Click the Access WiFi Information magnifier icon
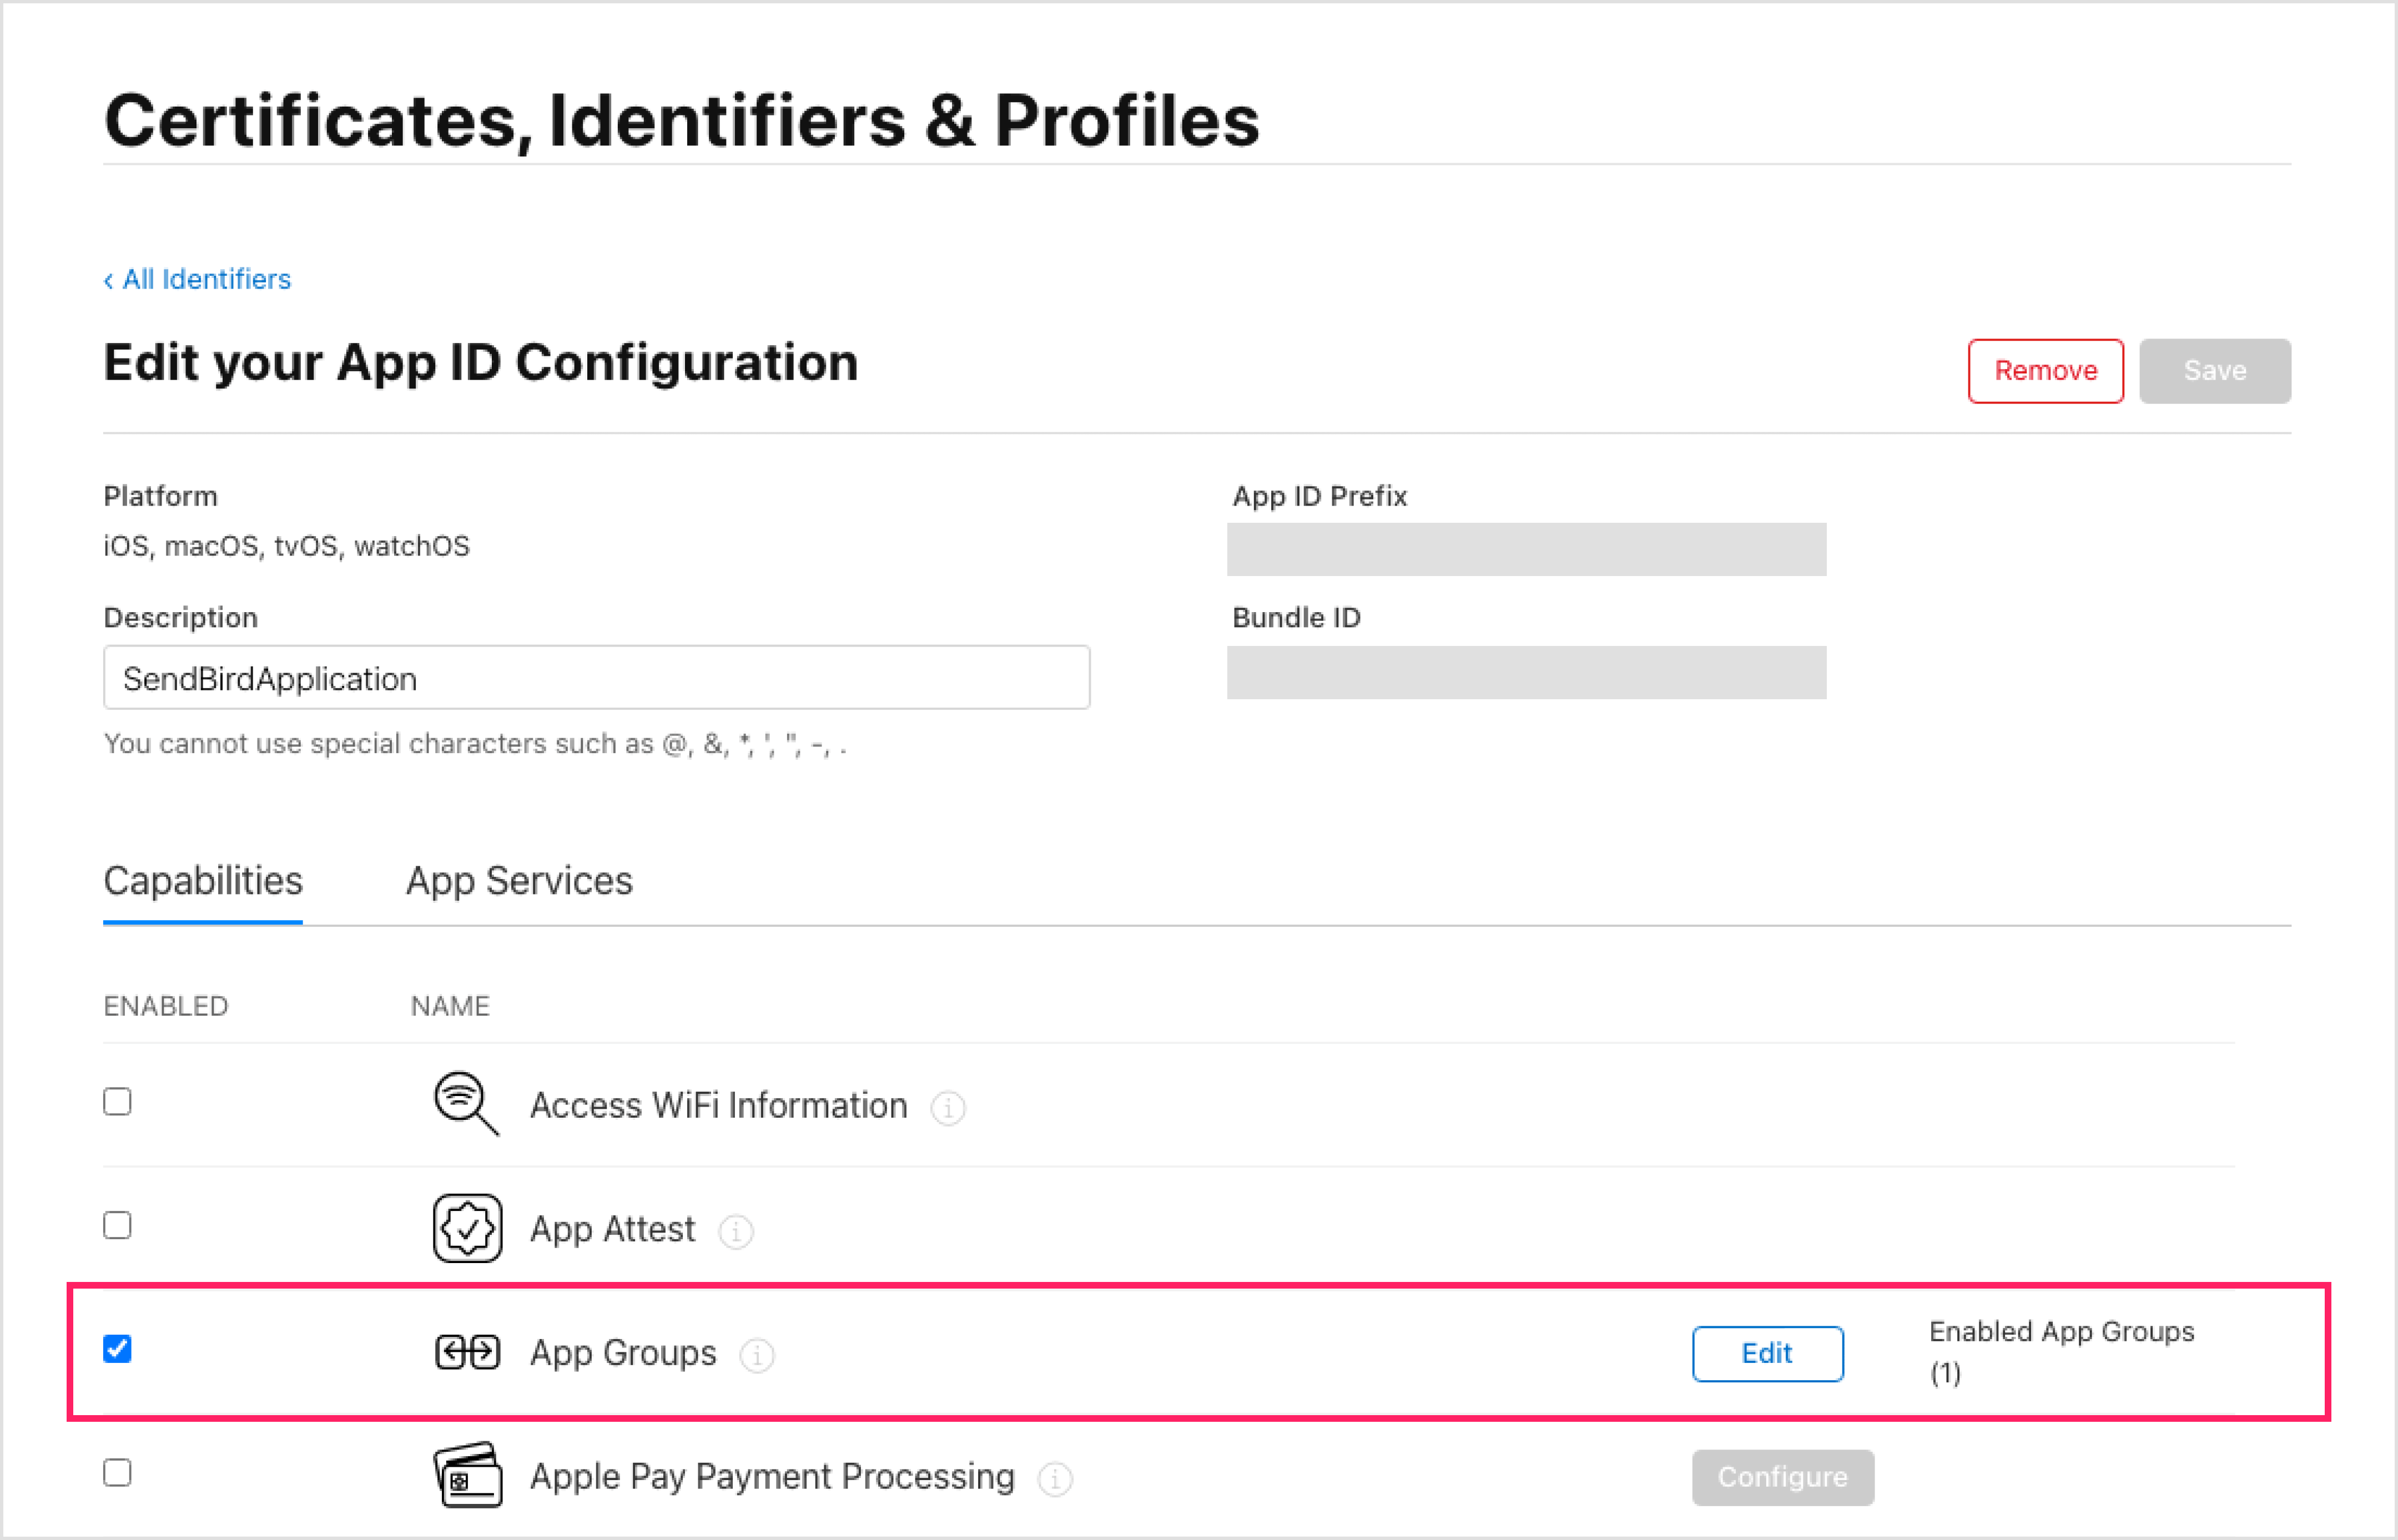This screenshot has width=2398, height=1540. (466, 1104)
